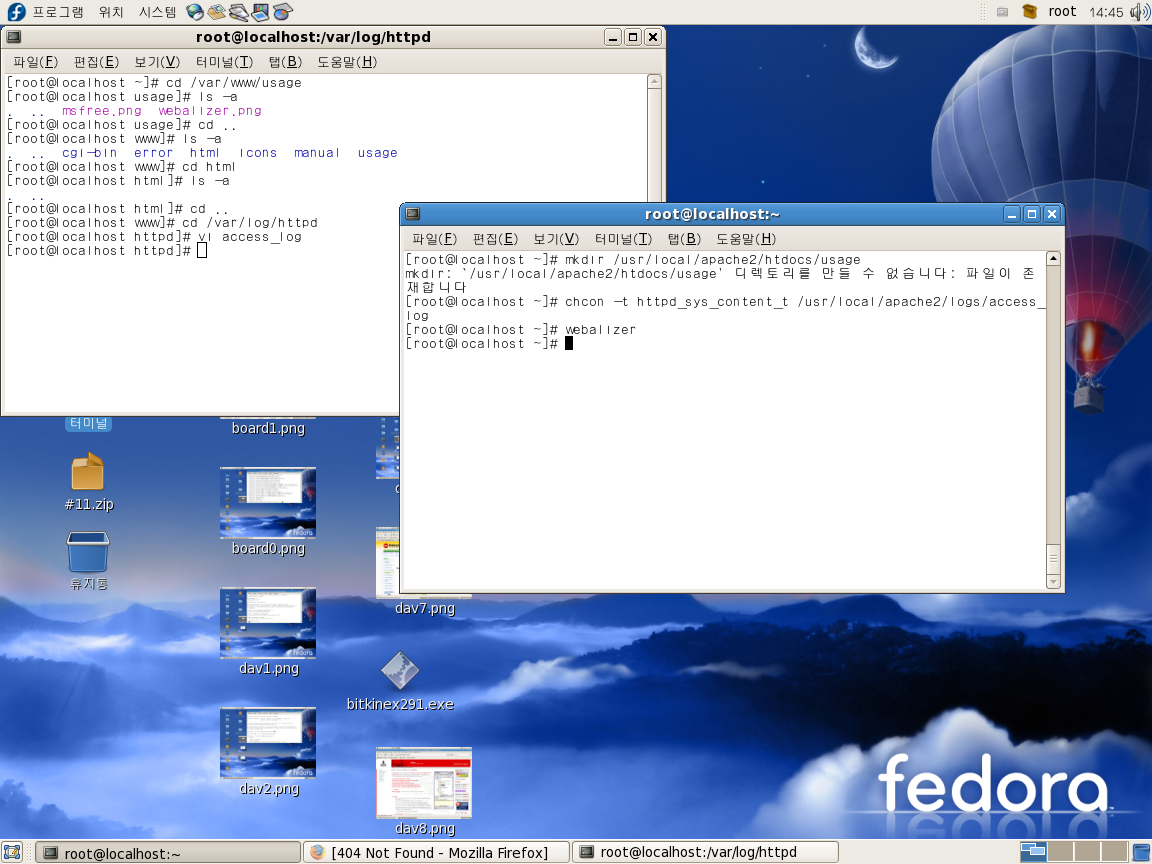The image size is (1152, 864).
Task: Launch the presentation app icon in top panel
Action: tap(261, 12)
